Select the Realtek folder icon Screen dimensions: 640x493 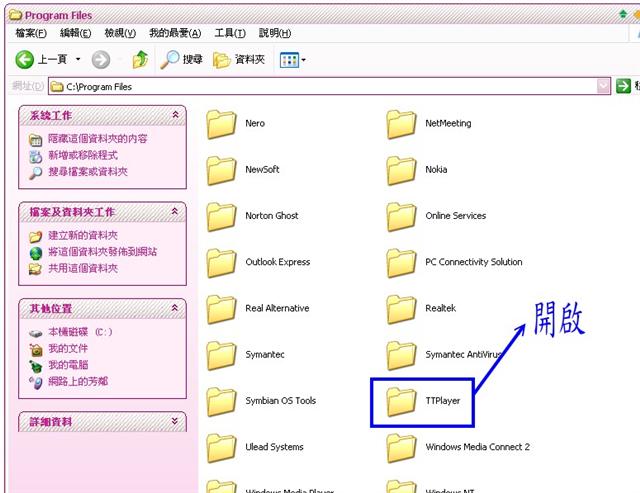coord(401,309)
